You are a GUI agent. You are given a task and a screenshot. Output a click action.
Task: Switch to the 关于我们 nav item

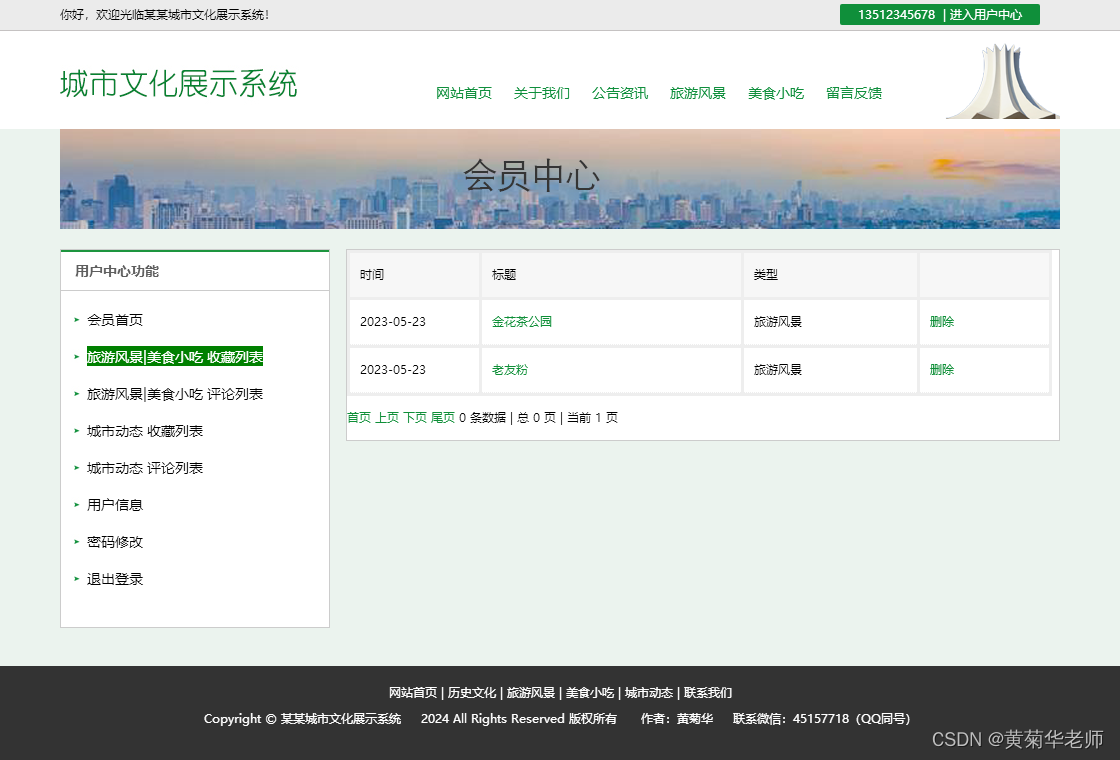coord(542,93)
